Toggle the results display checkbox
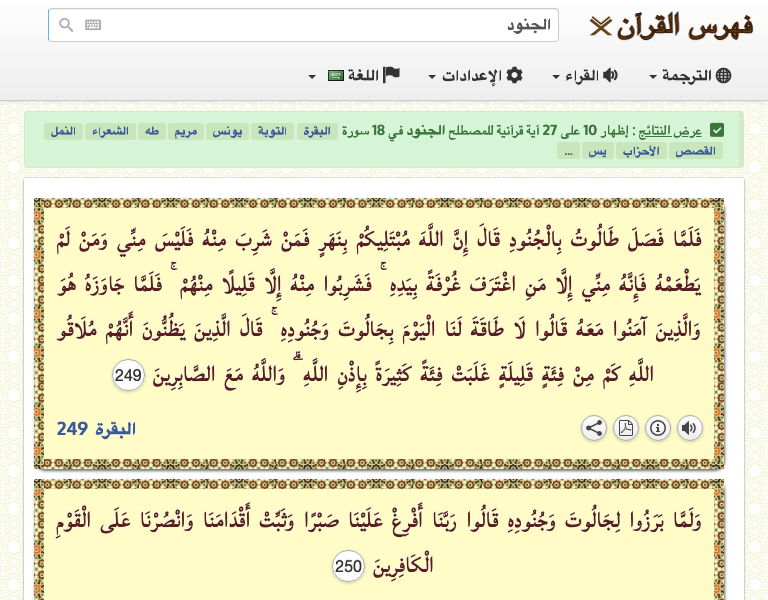Screen dimensions: 768x600 pyautogui.click(x=717, y=131)
